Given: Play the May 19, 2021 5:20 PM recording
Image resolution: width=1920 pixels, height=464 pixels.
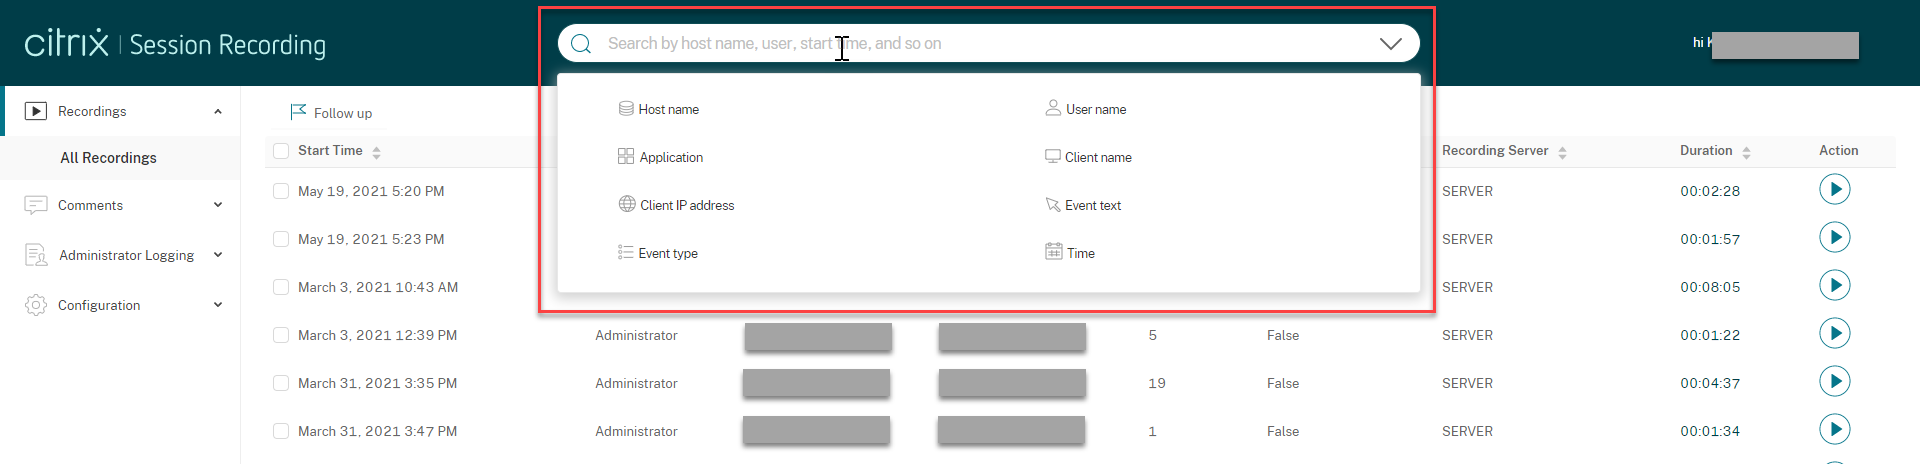Looking at the screenshot, I should point(1834,190).
